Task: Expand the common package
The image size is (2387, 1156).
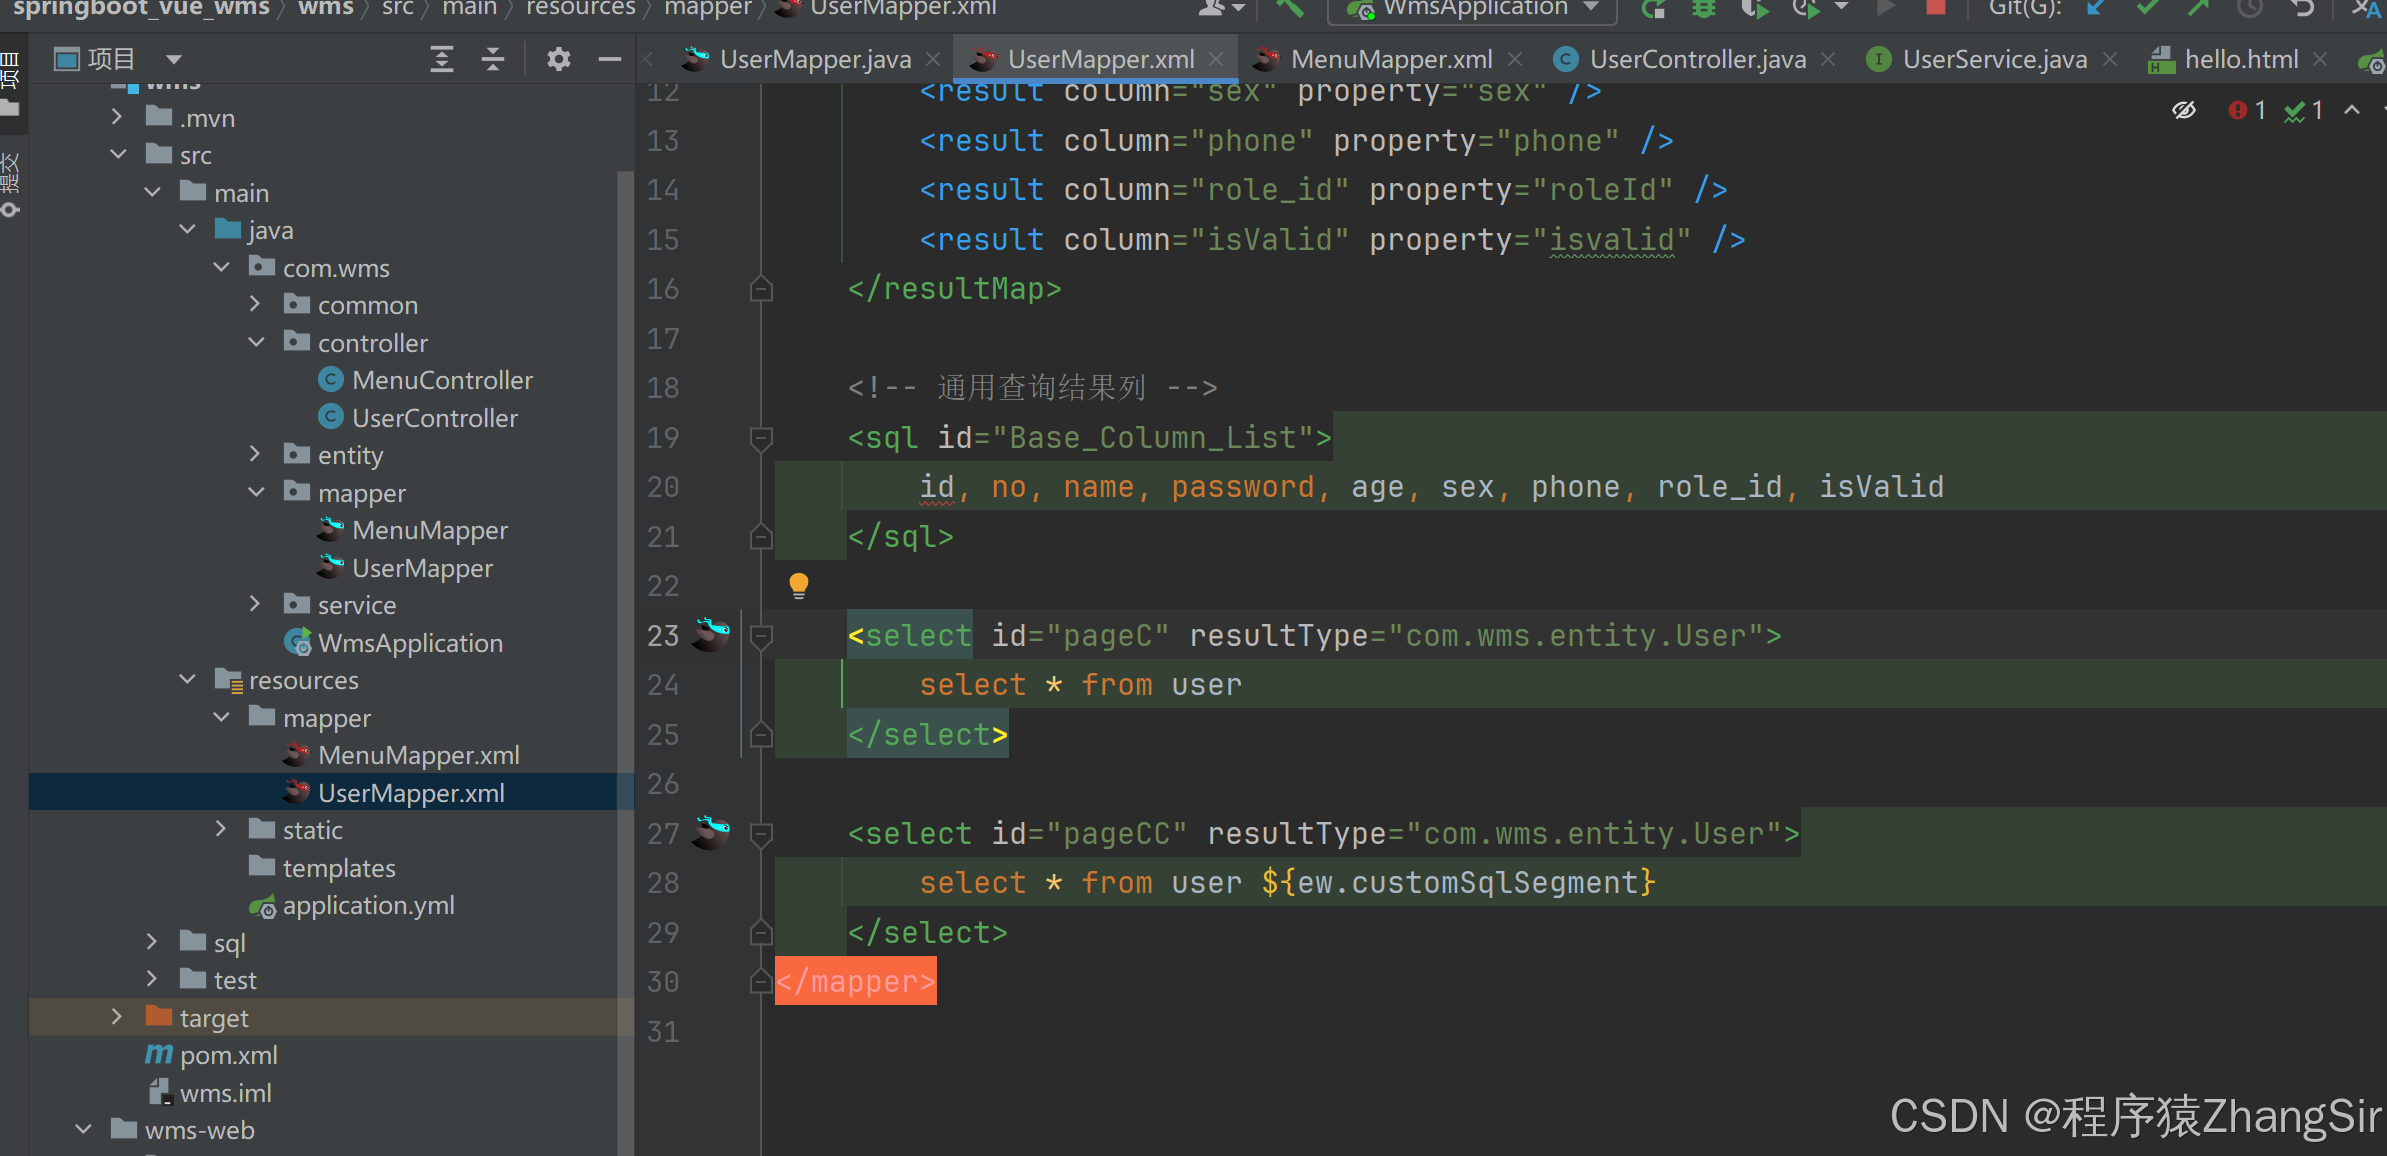Action: (255, 304)
